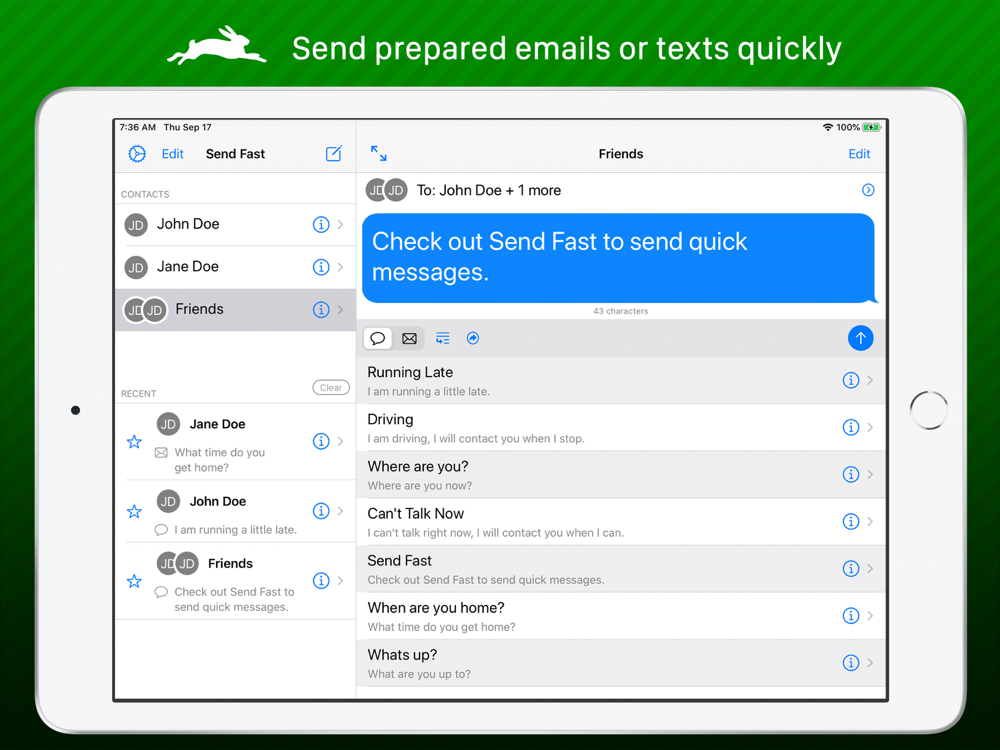1000x750 pixels.
Task: Open info for Driving message
Action: click(851, 427)
